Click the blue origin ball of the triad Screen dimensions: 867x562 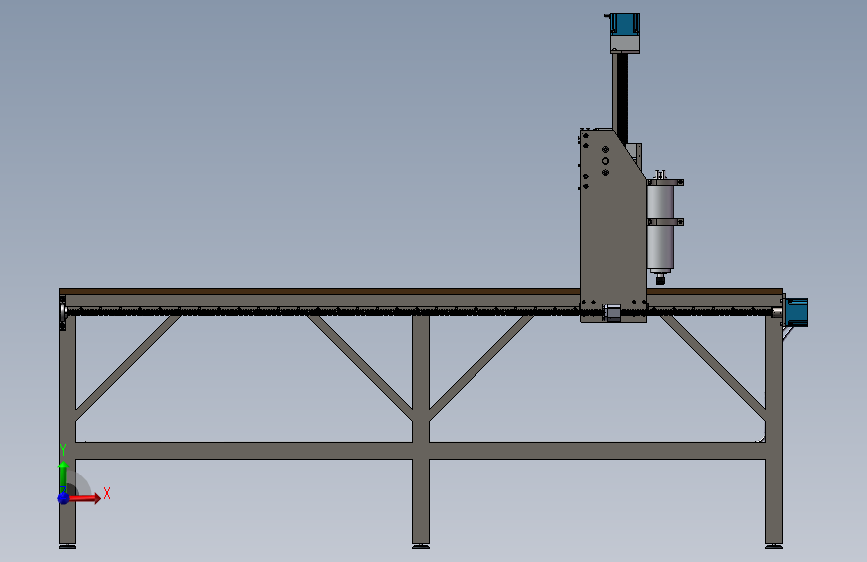63,498
